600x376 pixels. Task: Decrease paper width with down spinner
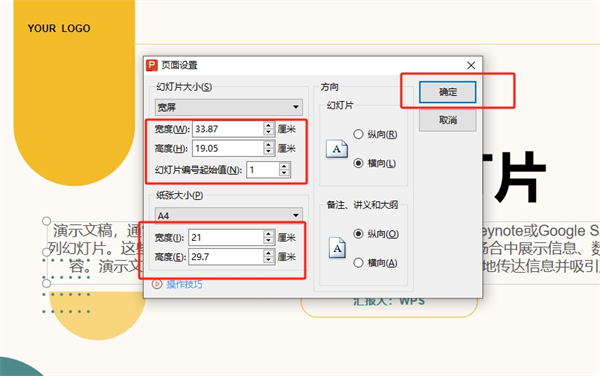269,241
